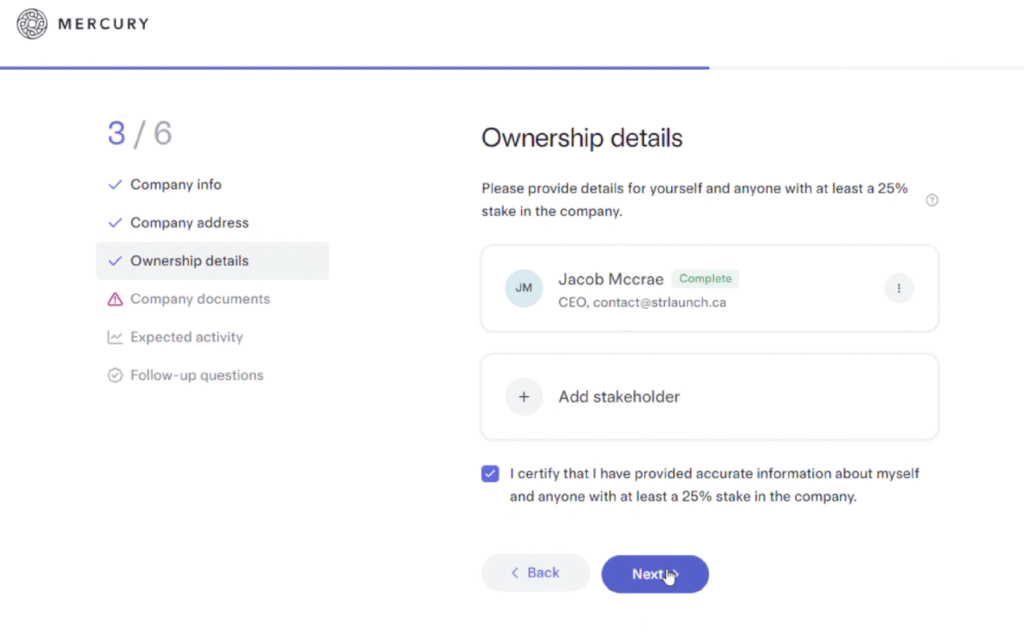Go to the Company info step
Image resolution: width=1024 pixels, height=634 pixels.
(x=176, y=185)
